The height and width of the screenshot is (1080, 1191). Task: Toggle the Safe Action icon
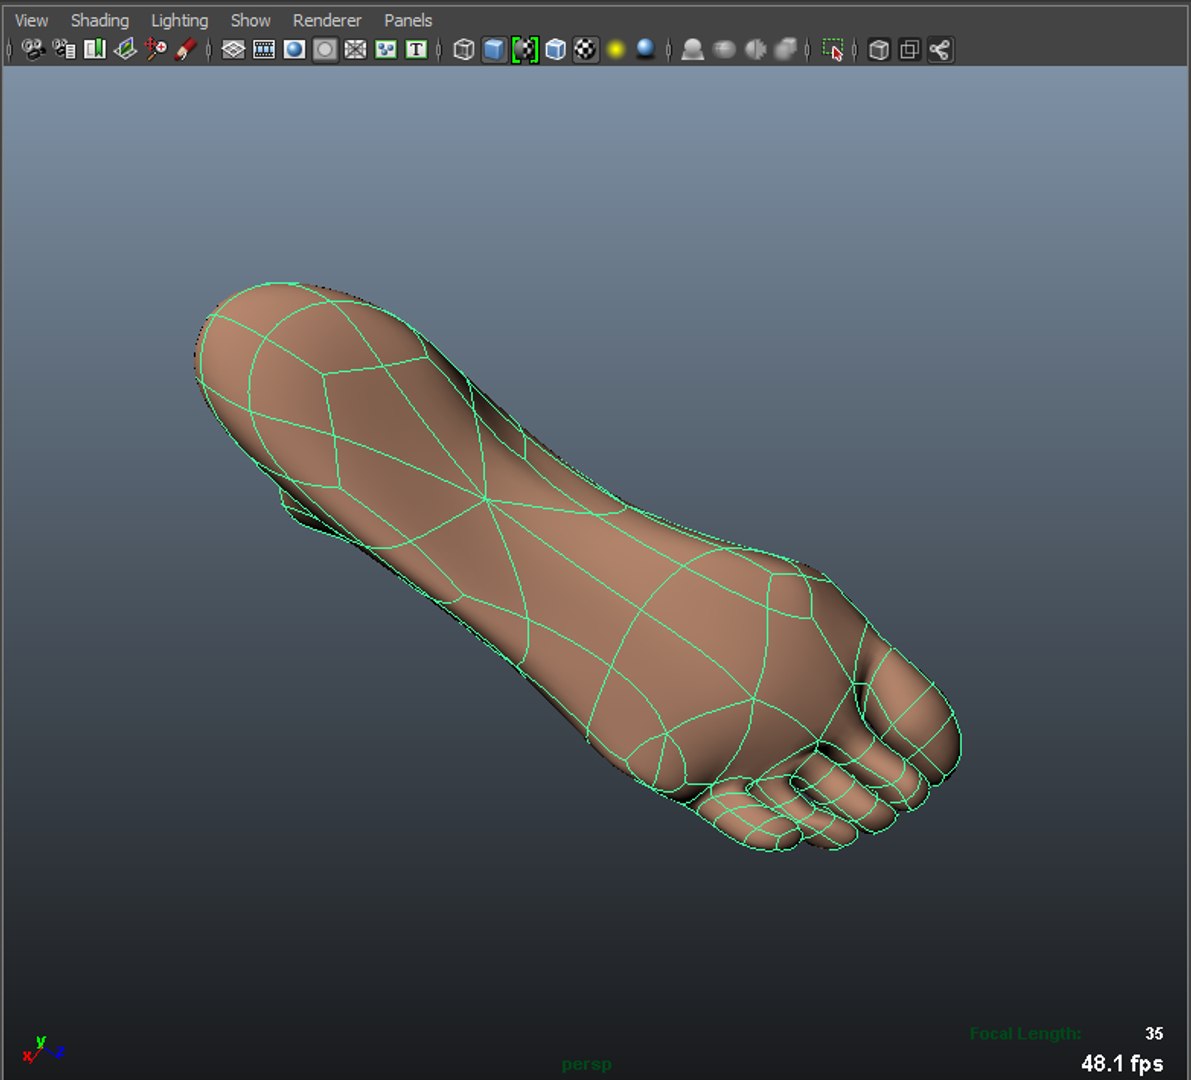[x=386, y=50]
